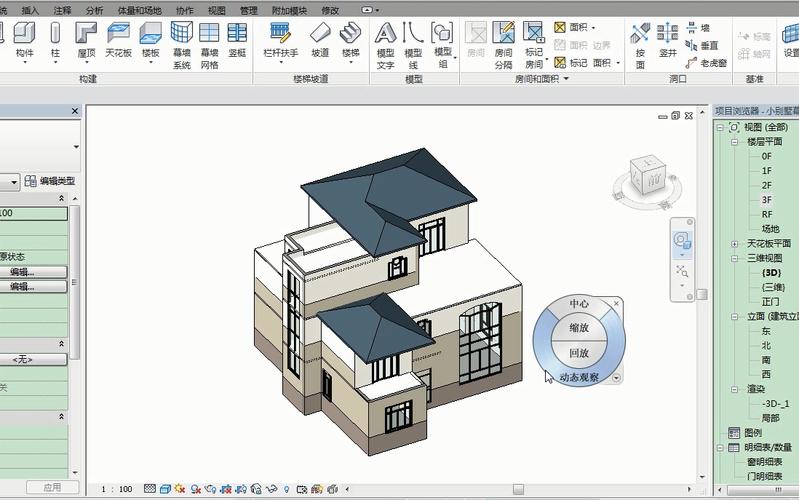Open the 管理 ribbon tab
Image resolution: width=799 pixels, height=500 pixels.
(248, 10)
